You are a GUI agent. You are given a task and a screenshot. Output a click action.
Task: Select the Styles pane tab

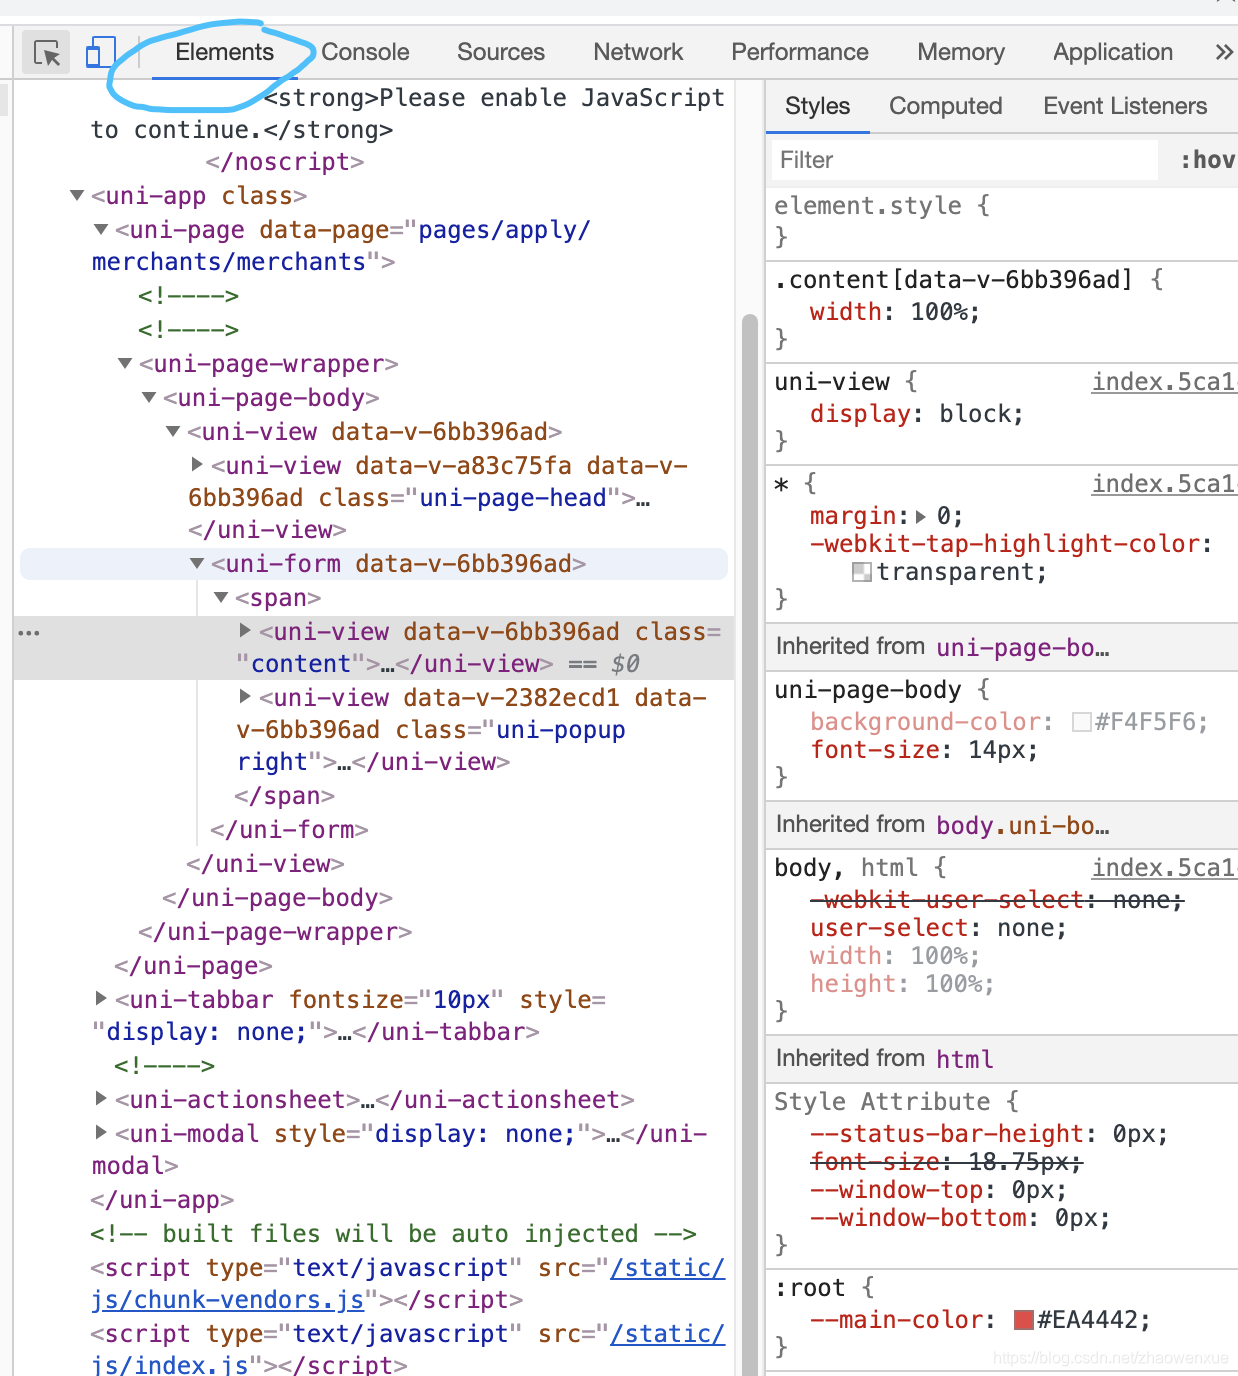[817, 106]
